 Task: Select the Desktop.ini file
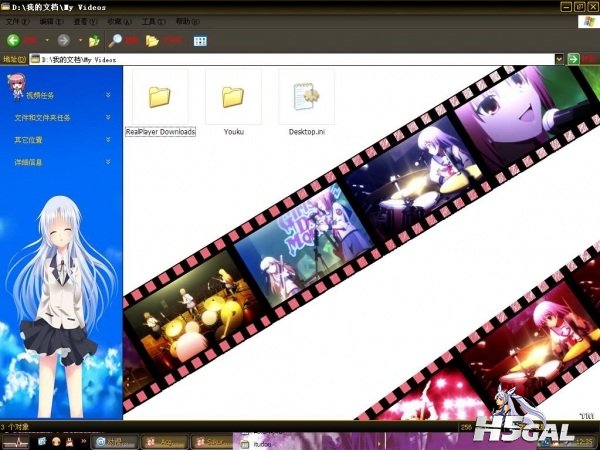coord(307,103)
